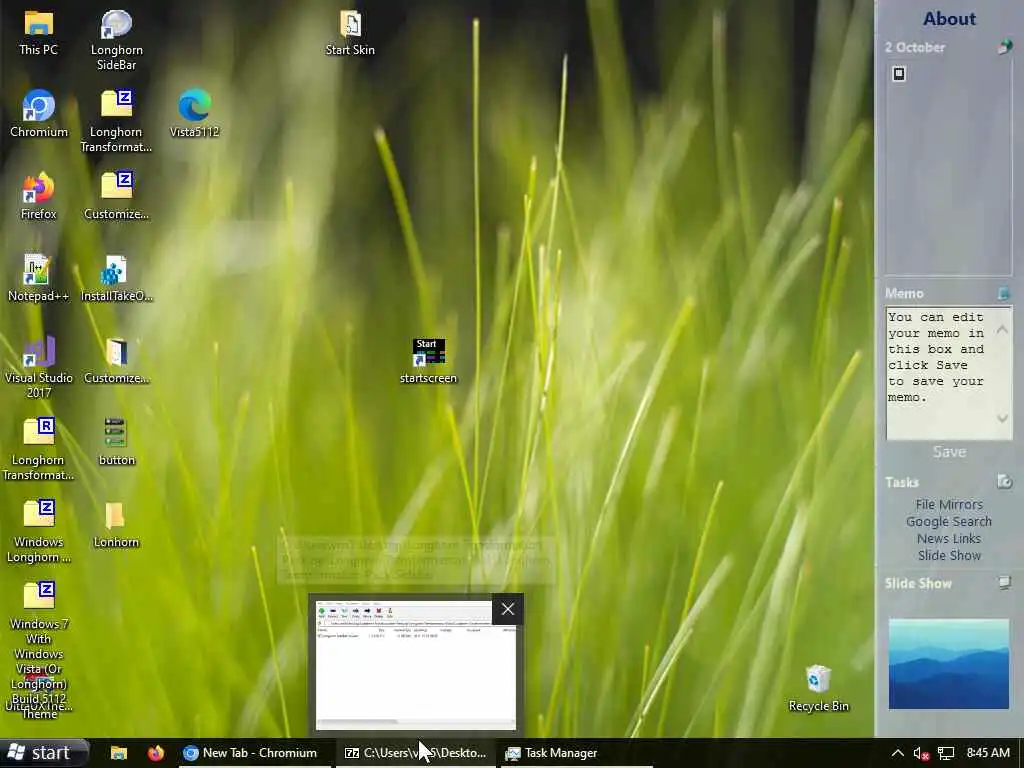Click the calendar icon beside 2 October
The image size is (1024, 768).
[x=1004, y=47]
